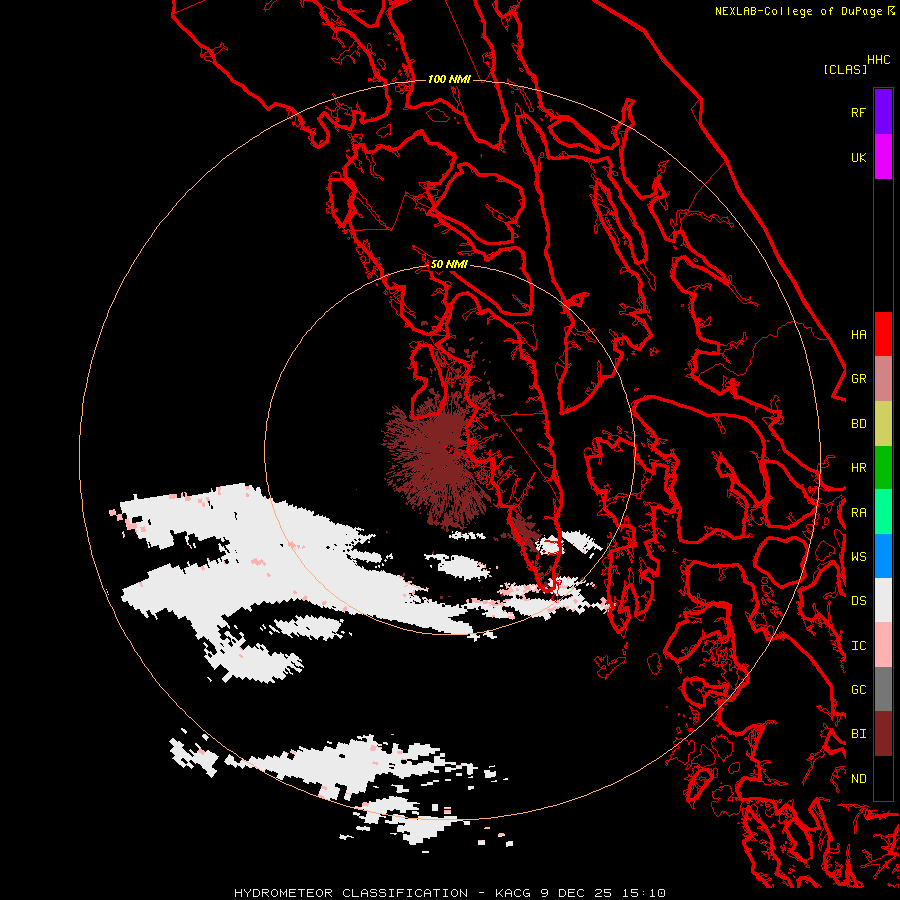Click the RA mint green legend swatch
The height and width of the screenshot is (900, 900).
pyautogui.click(x=883, y=512)
